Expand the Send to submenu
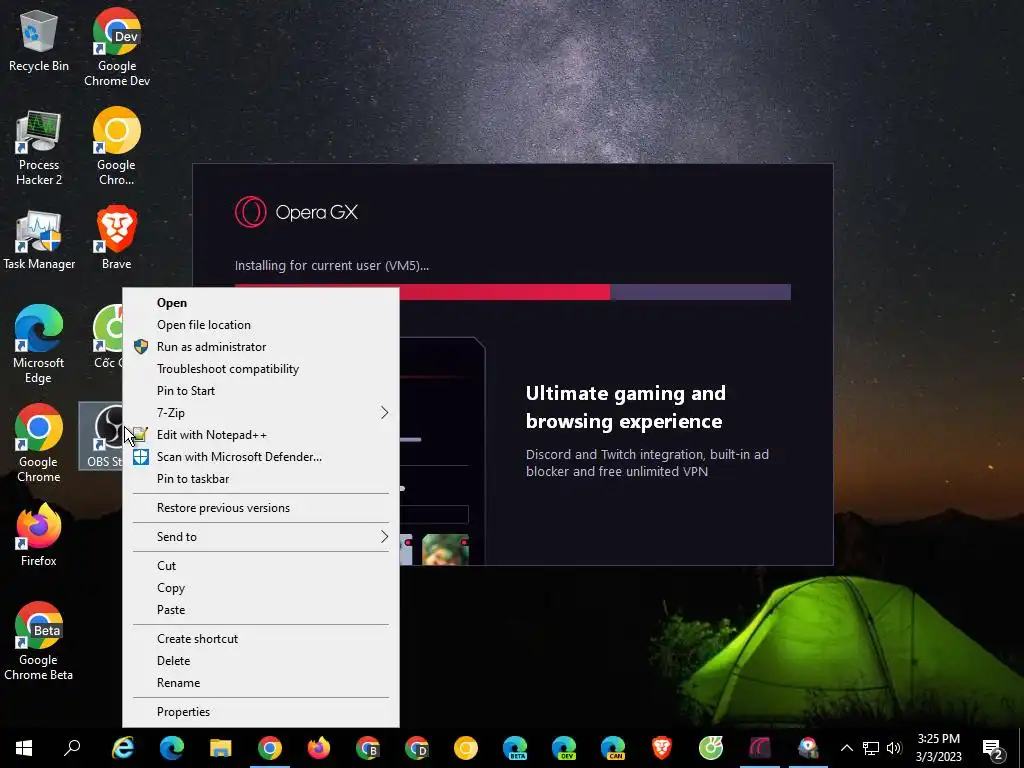The width and height of the screenshot is (1024, 768). (261, 537)
